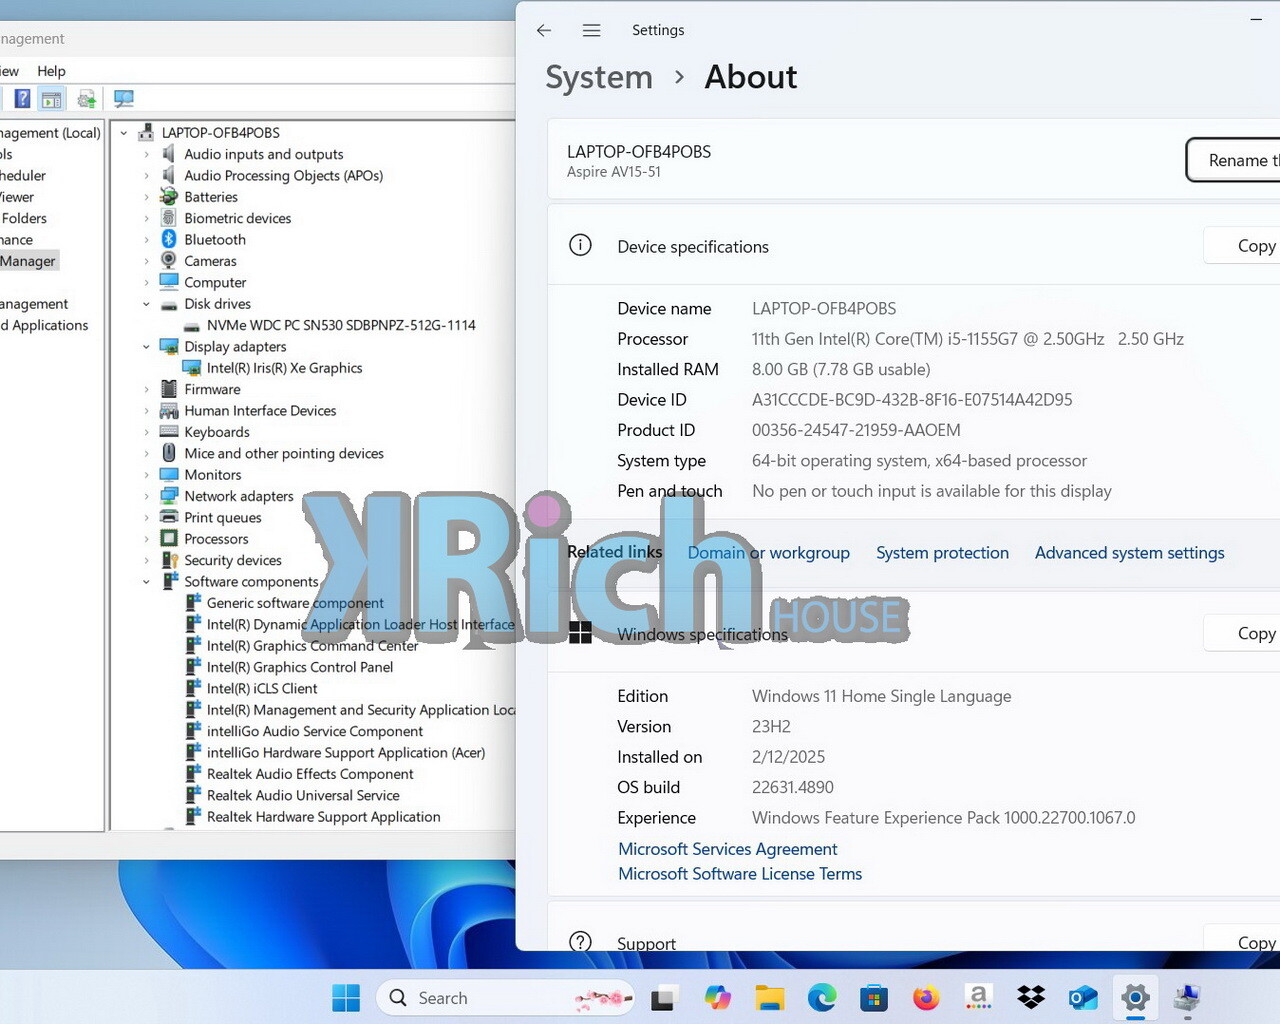Screen dimensions: 1280x1024
Task: Select Realtek Audio Universal Service
Action: [x=303, y=795]
